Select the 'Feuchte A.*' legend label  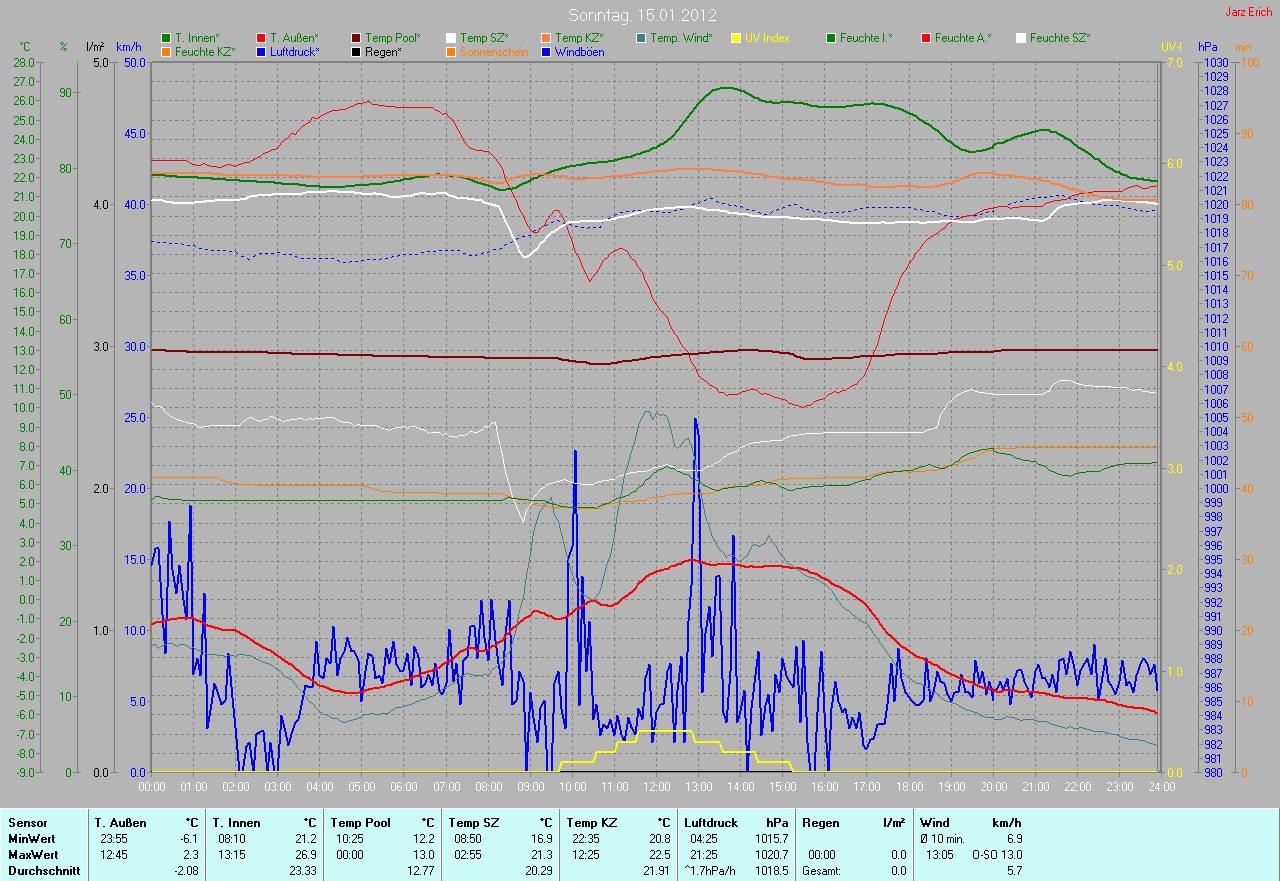click(x=963, y=38)
